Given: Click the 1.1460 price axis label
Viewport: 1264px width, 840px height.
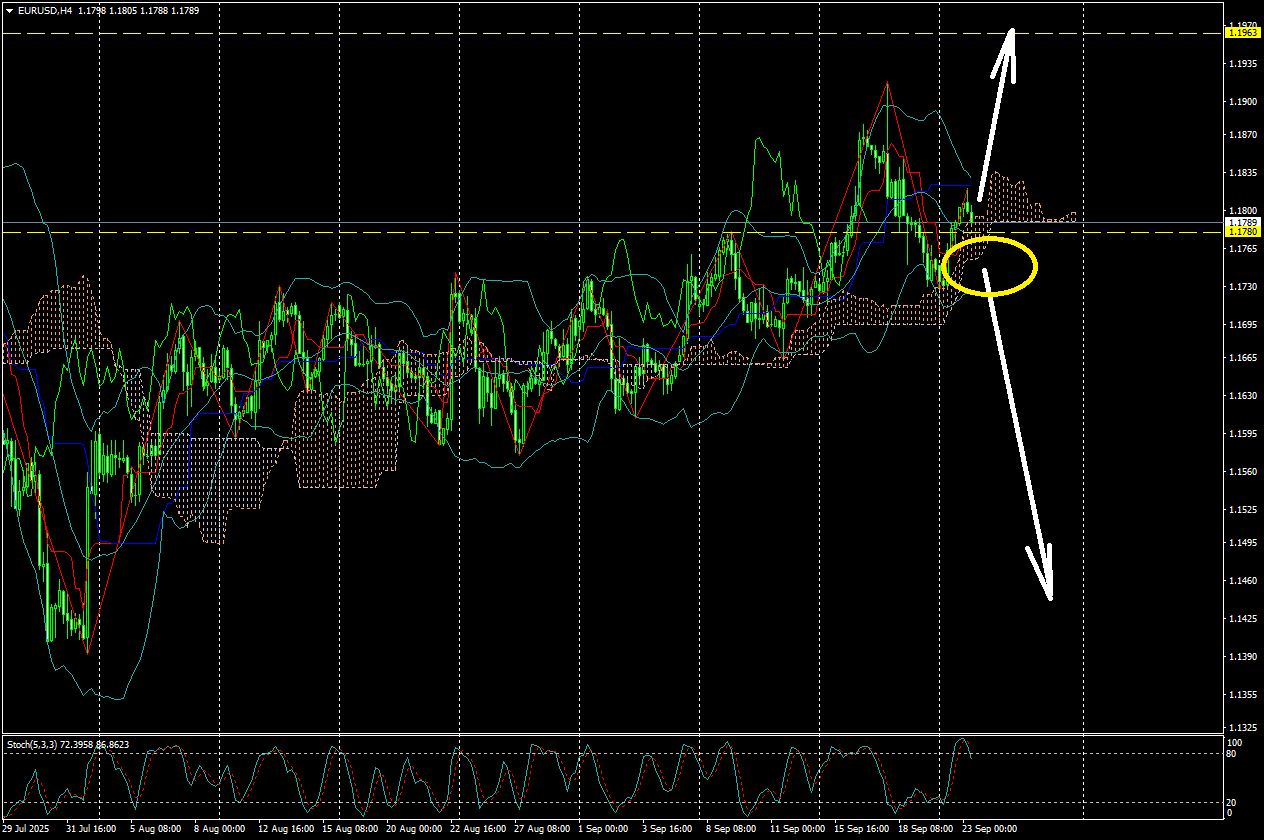Looking at the screenshot, I should pos(1244,581).
